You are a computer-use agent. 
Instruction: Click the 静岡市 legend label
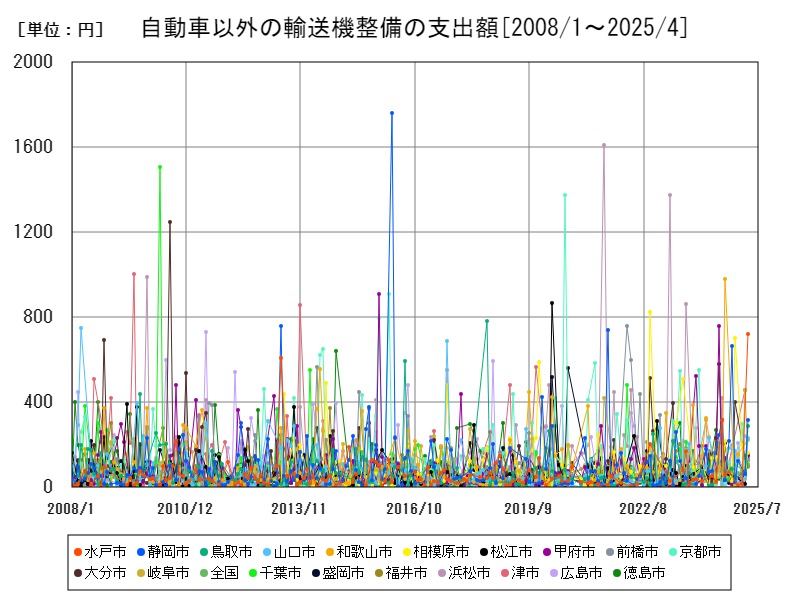click(x=168, y=552)
